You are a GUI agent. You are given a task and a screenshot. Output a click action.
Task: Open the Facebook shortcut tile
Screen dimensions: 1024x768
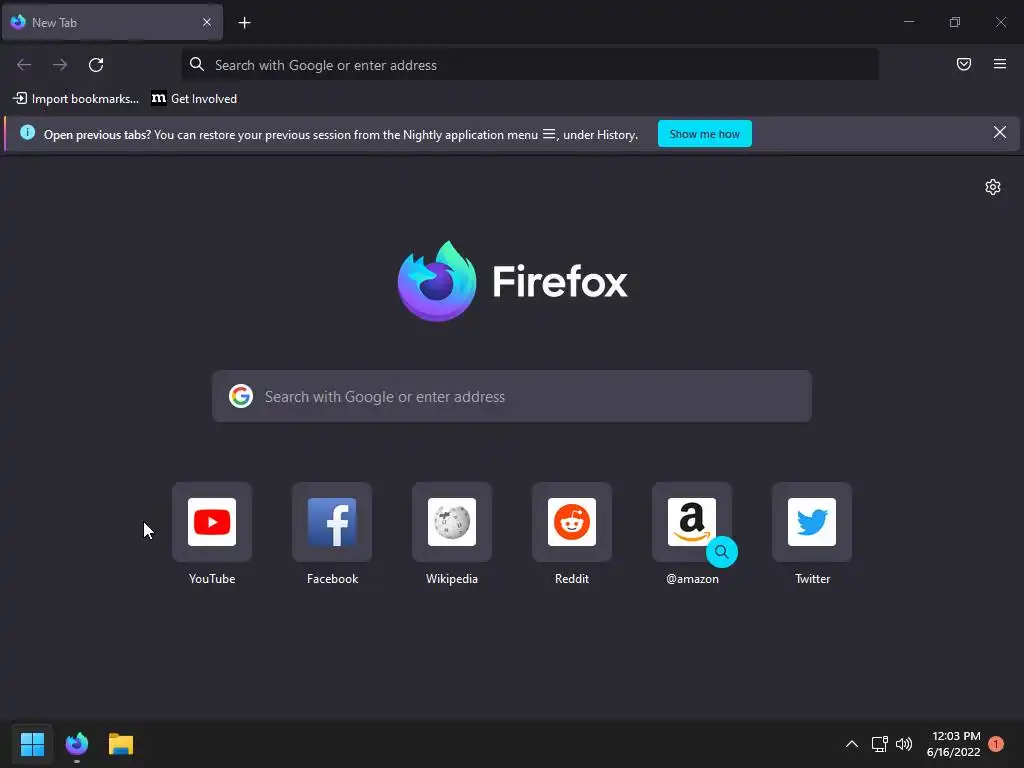[x=332, y=522]
